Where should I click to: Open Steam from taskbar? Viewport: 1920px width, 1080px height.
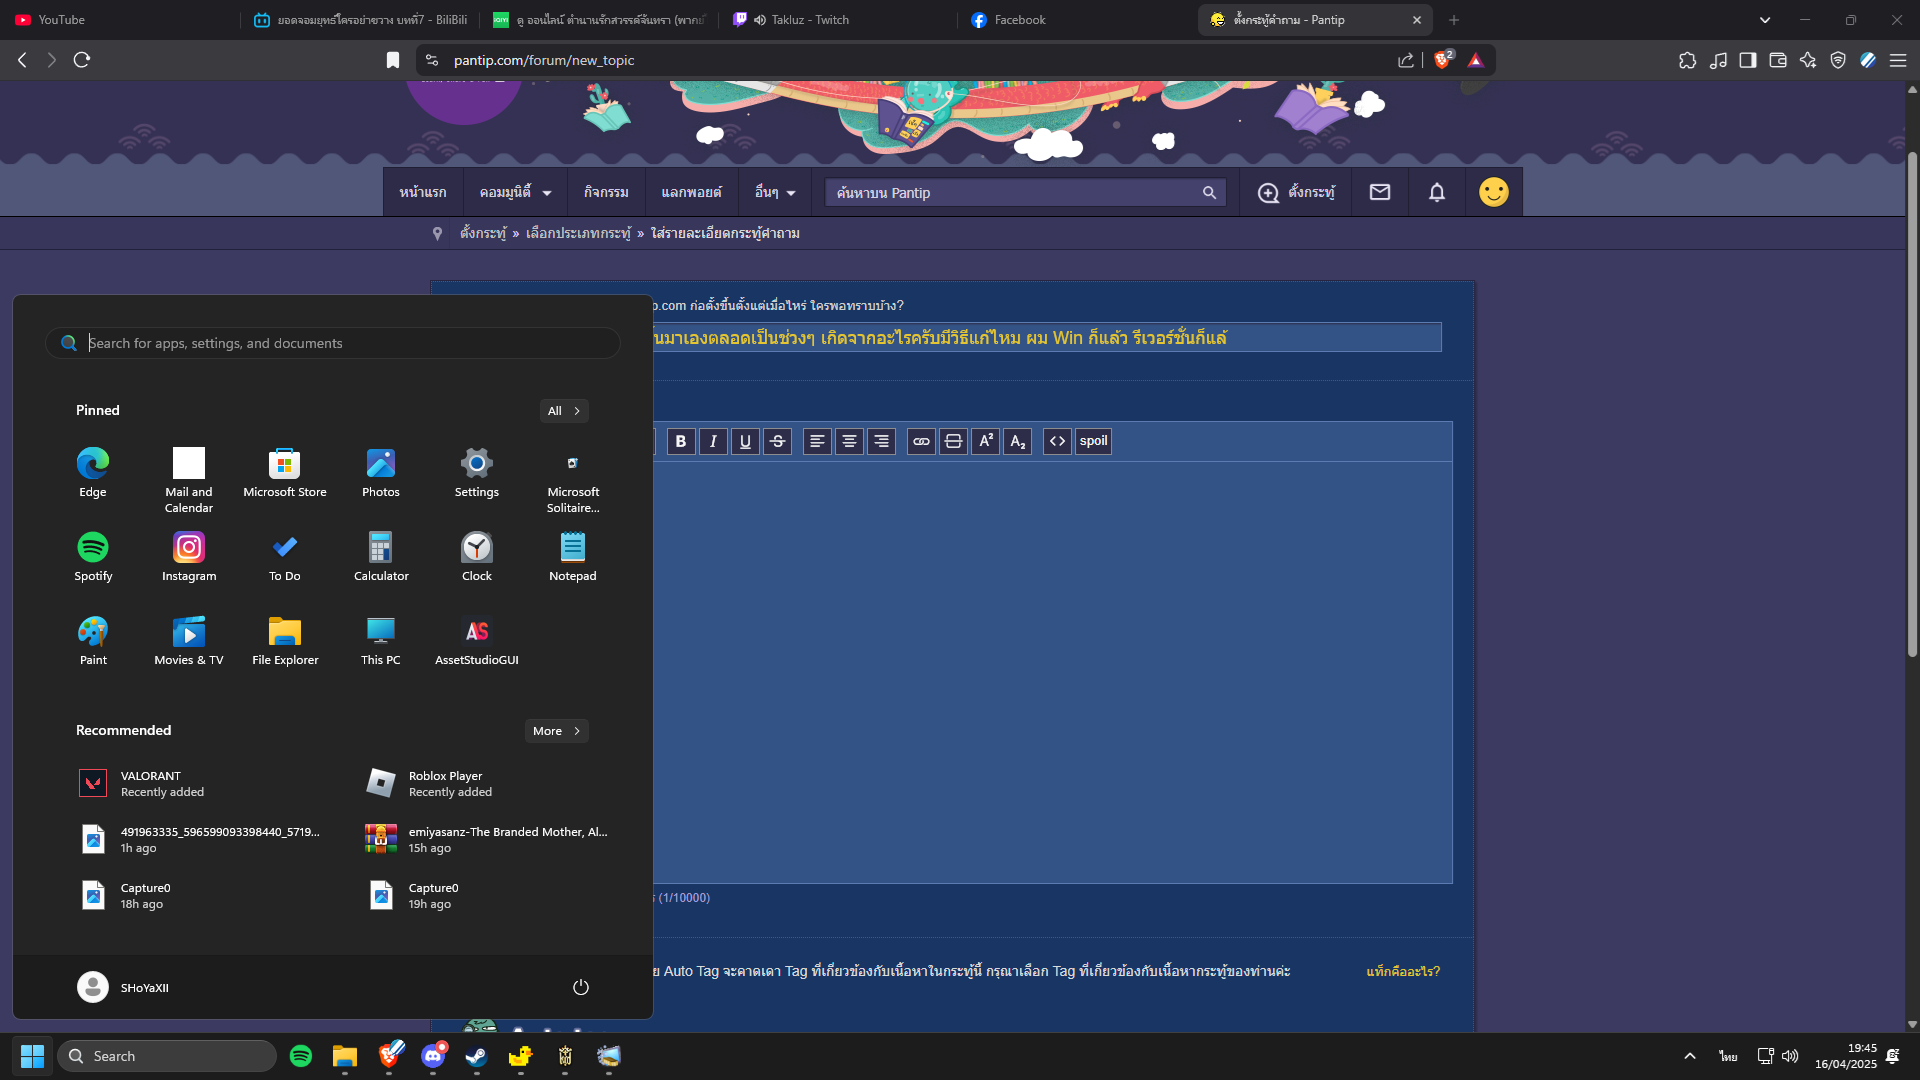477,1056
